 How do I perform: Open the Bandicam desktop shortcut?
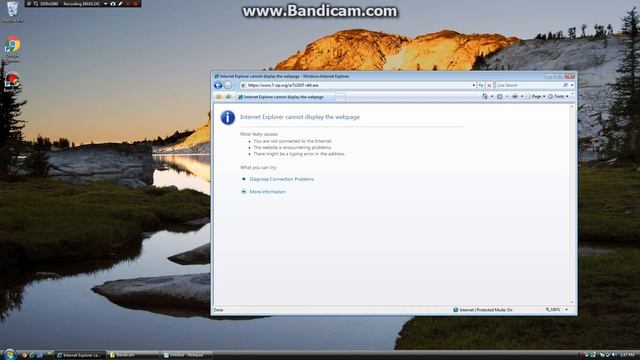pyautogui.click(x=12, y=82)
